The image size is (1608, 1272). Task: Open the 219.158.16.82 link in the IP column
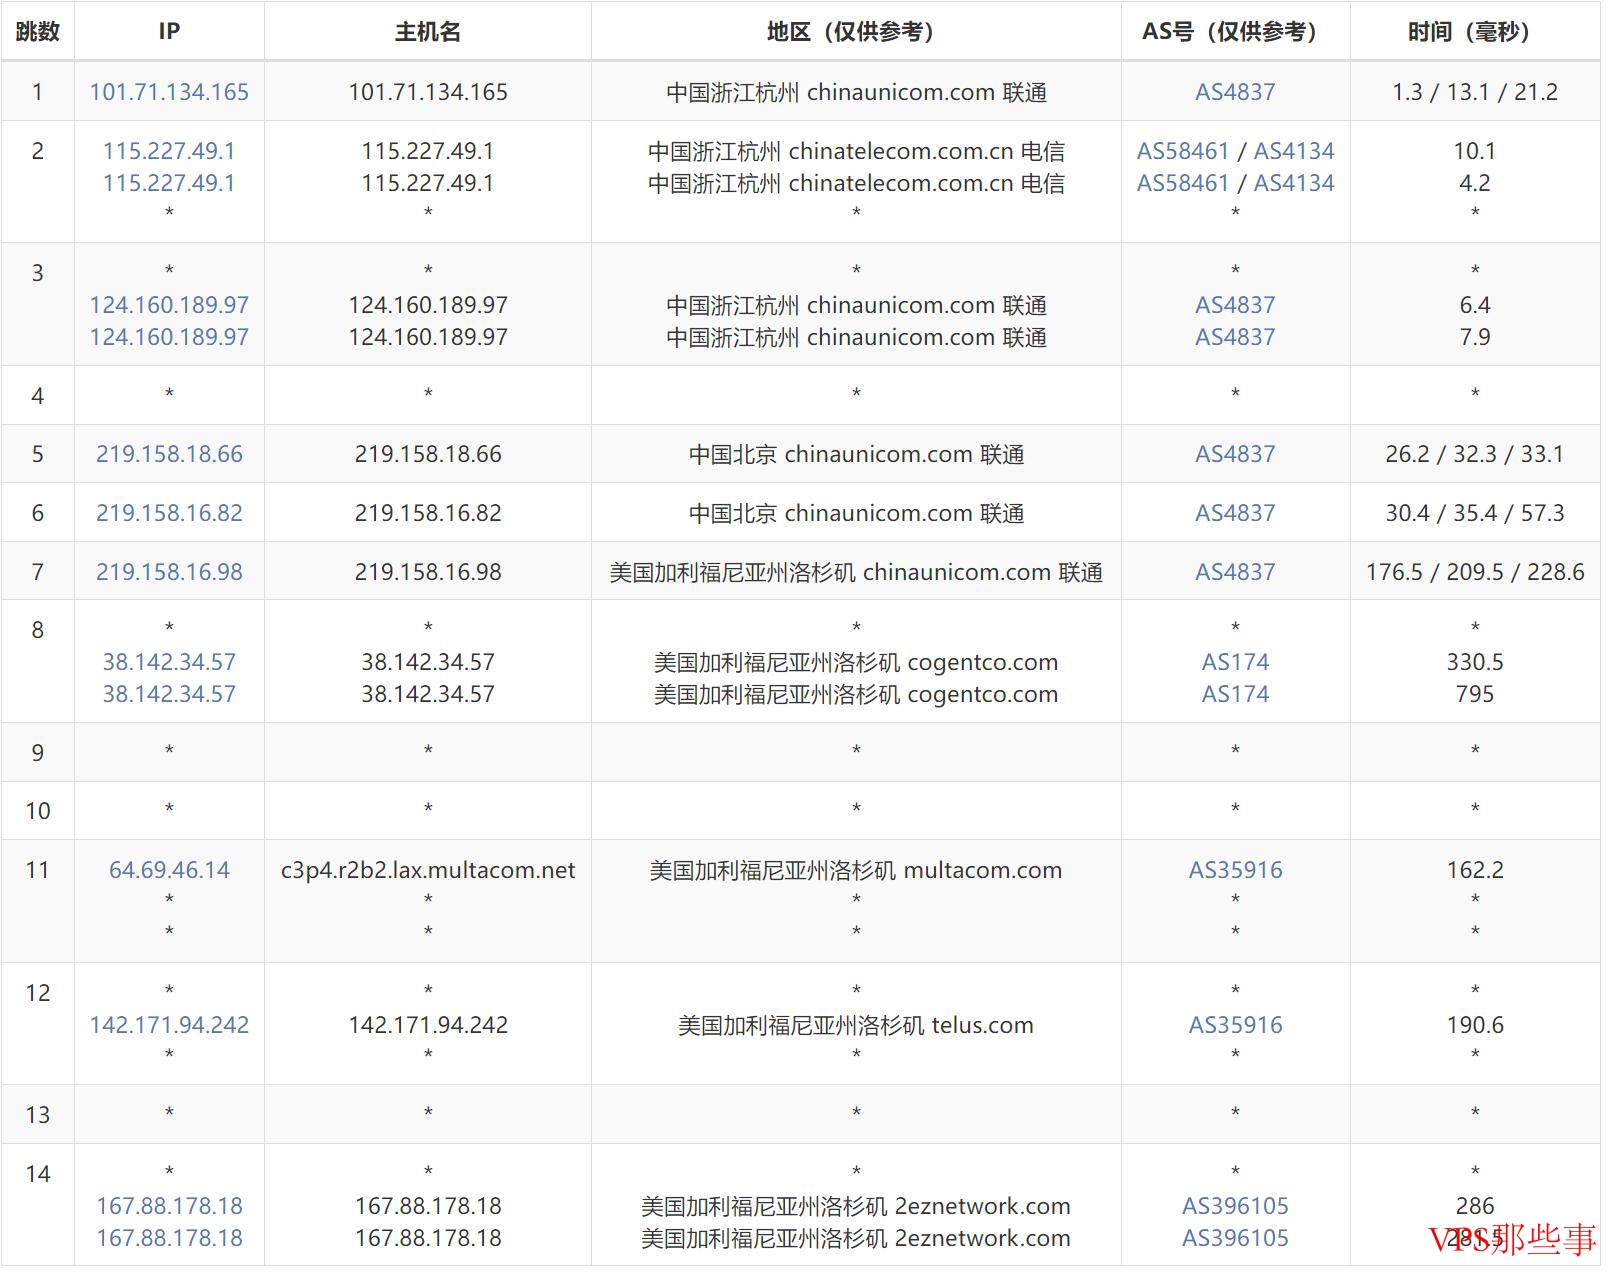click(169, 513)
